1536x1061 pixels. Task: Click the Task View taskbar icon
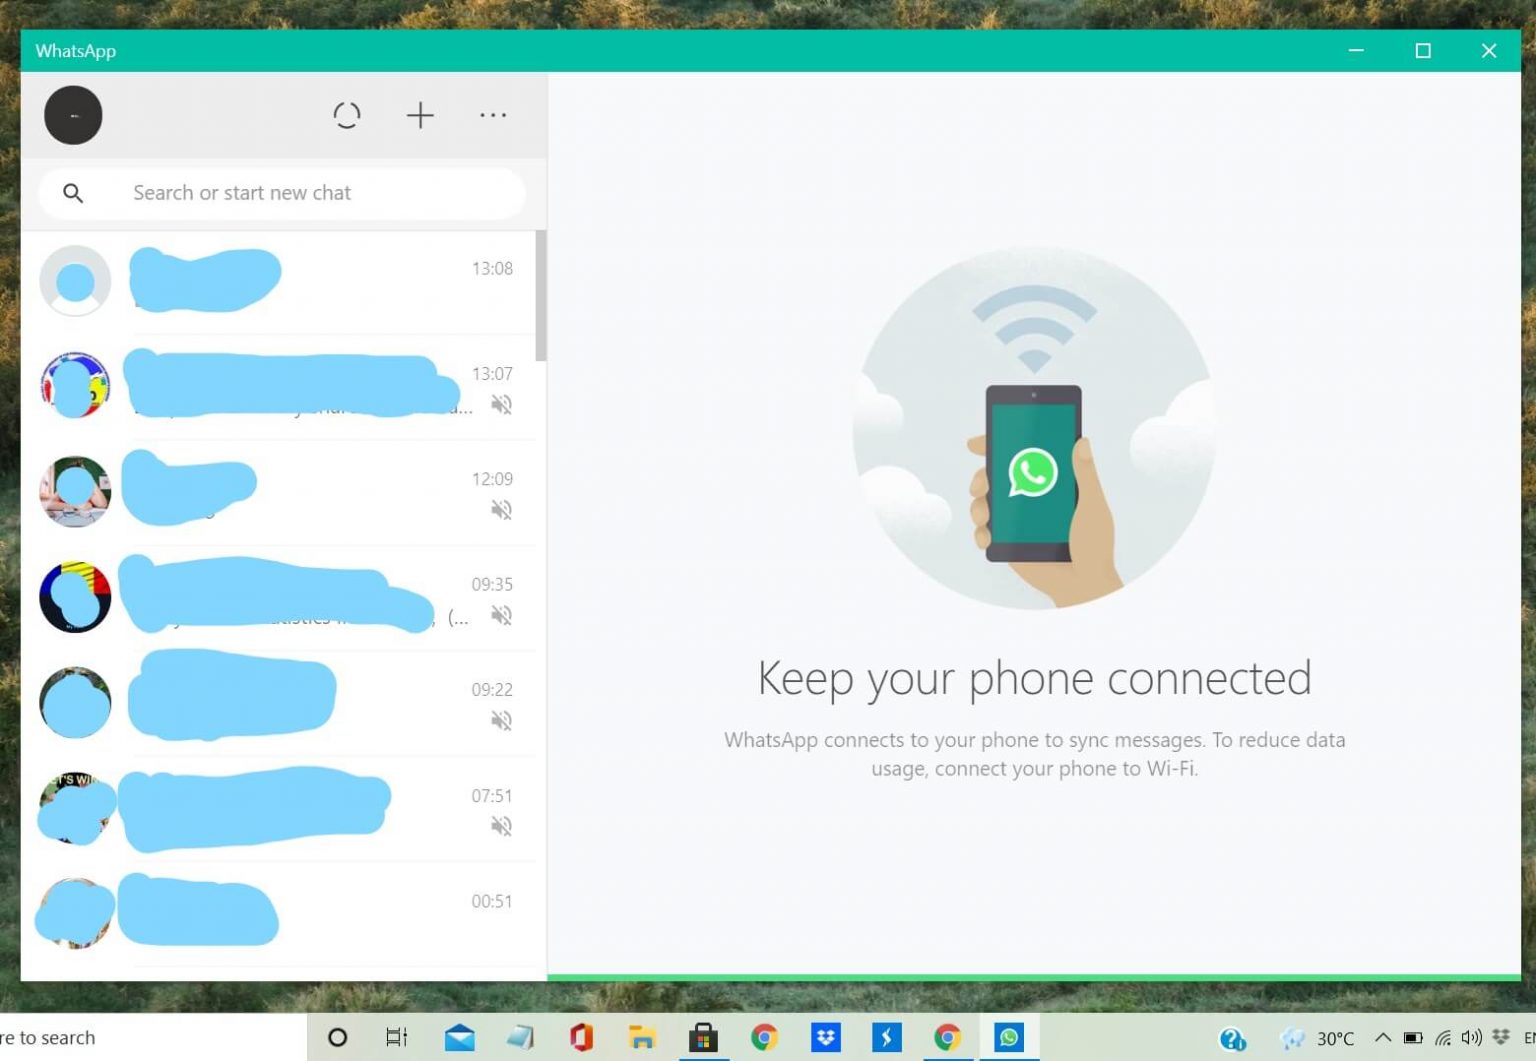coord(396,1037)
